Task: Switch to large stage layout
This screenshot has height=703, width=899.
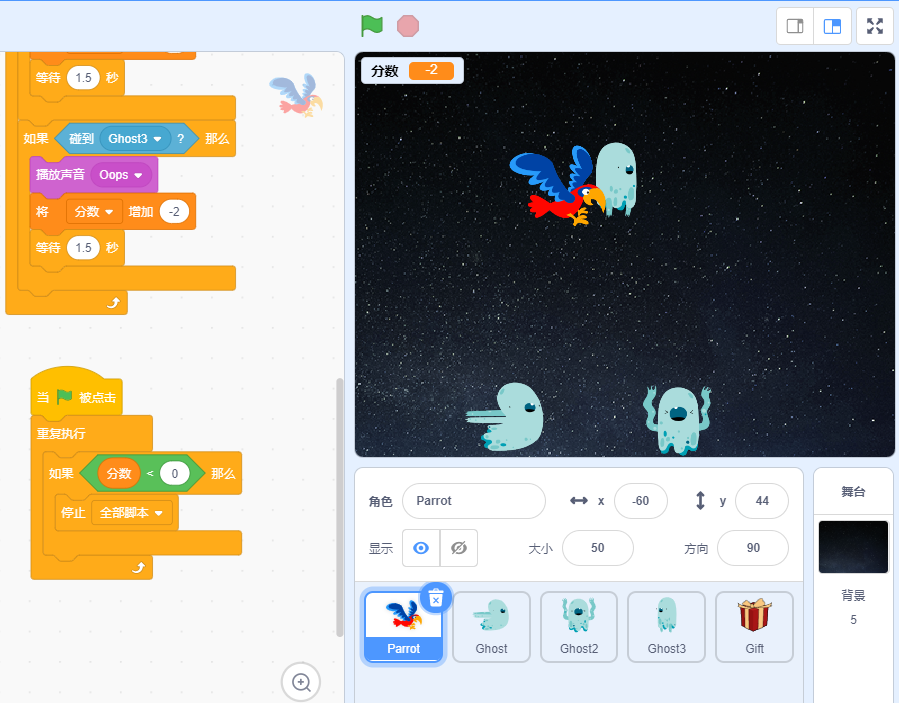Action: pyautogui.click(x=832, y=26)
